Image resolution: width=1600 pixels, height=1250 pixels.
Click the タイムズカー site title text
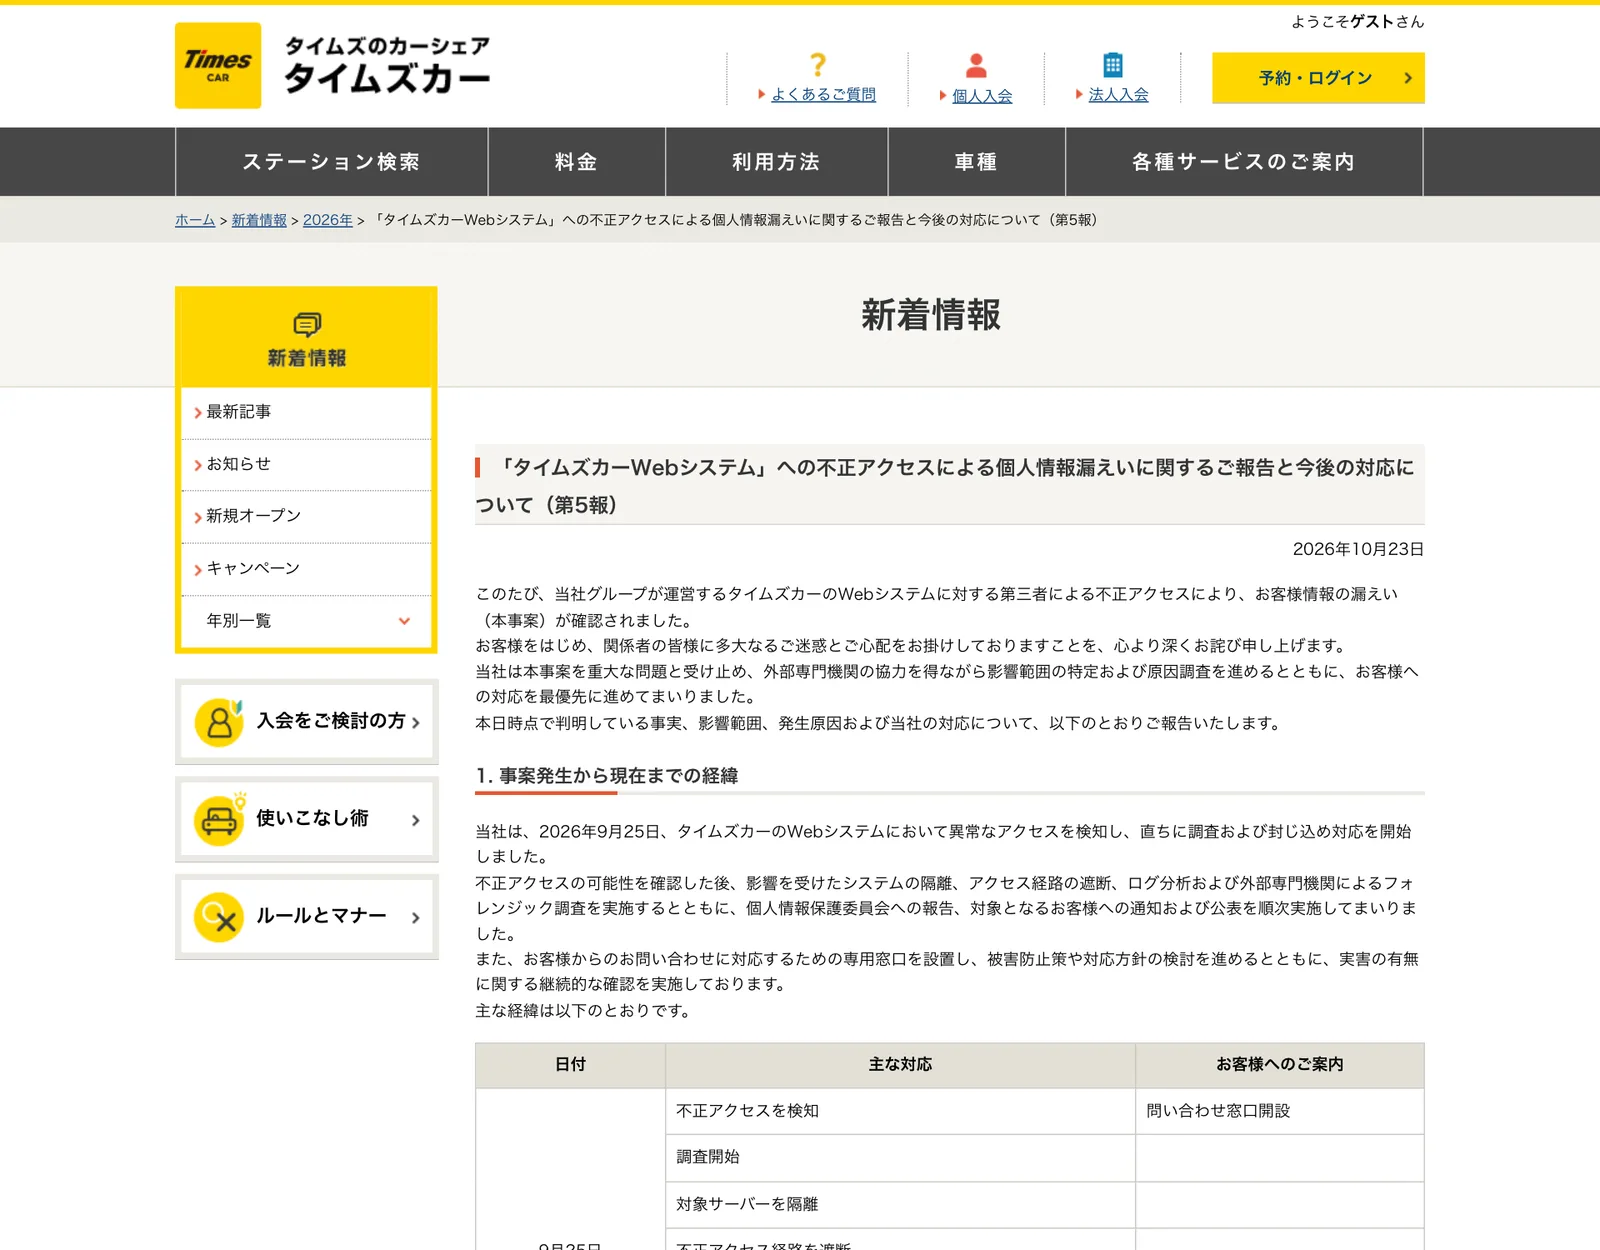[x=388, y=77]
